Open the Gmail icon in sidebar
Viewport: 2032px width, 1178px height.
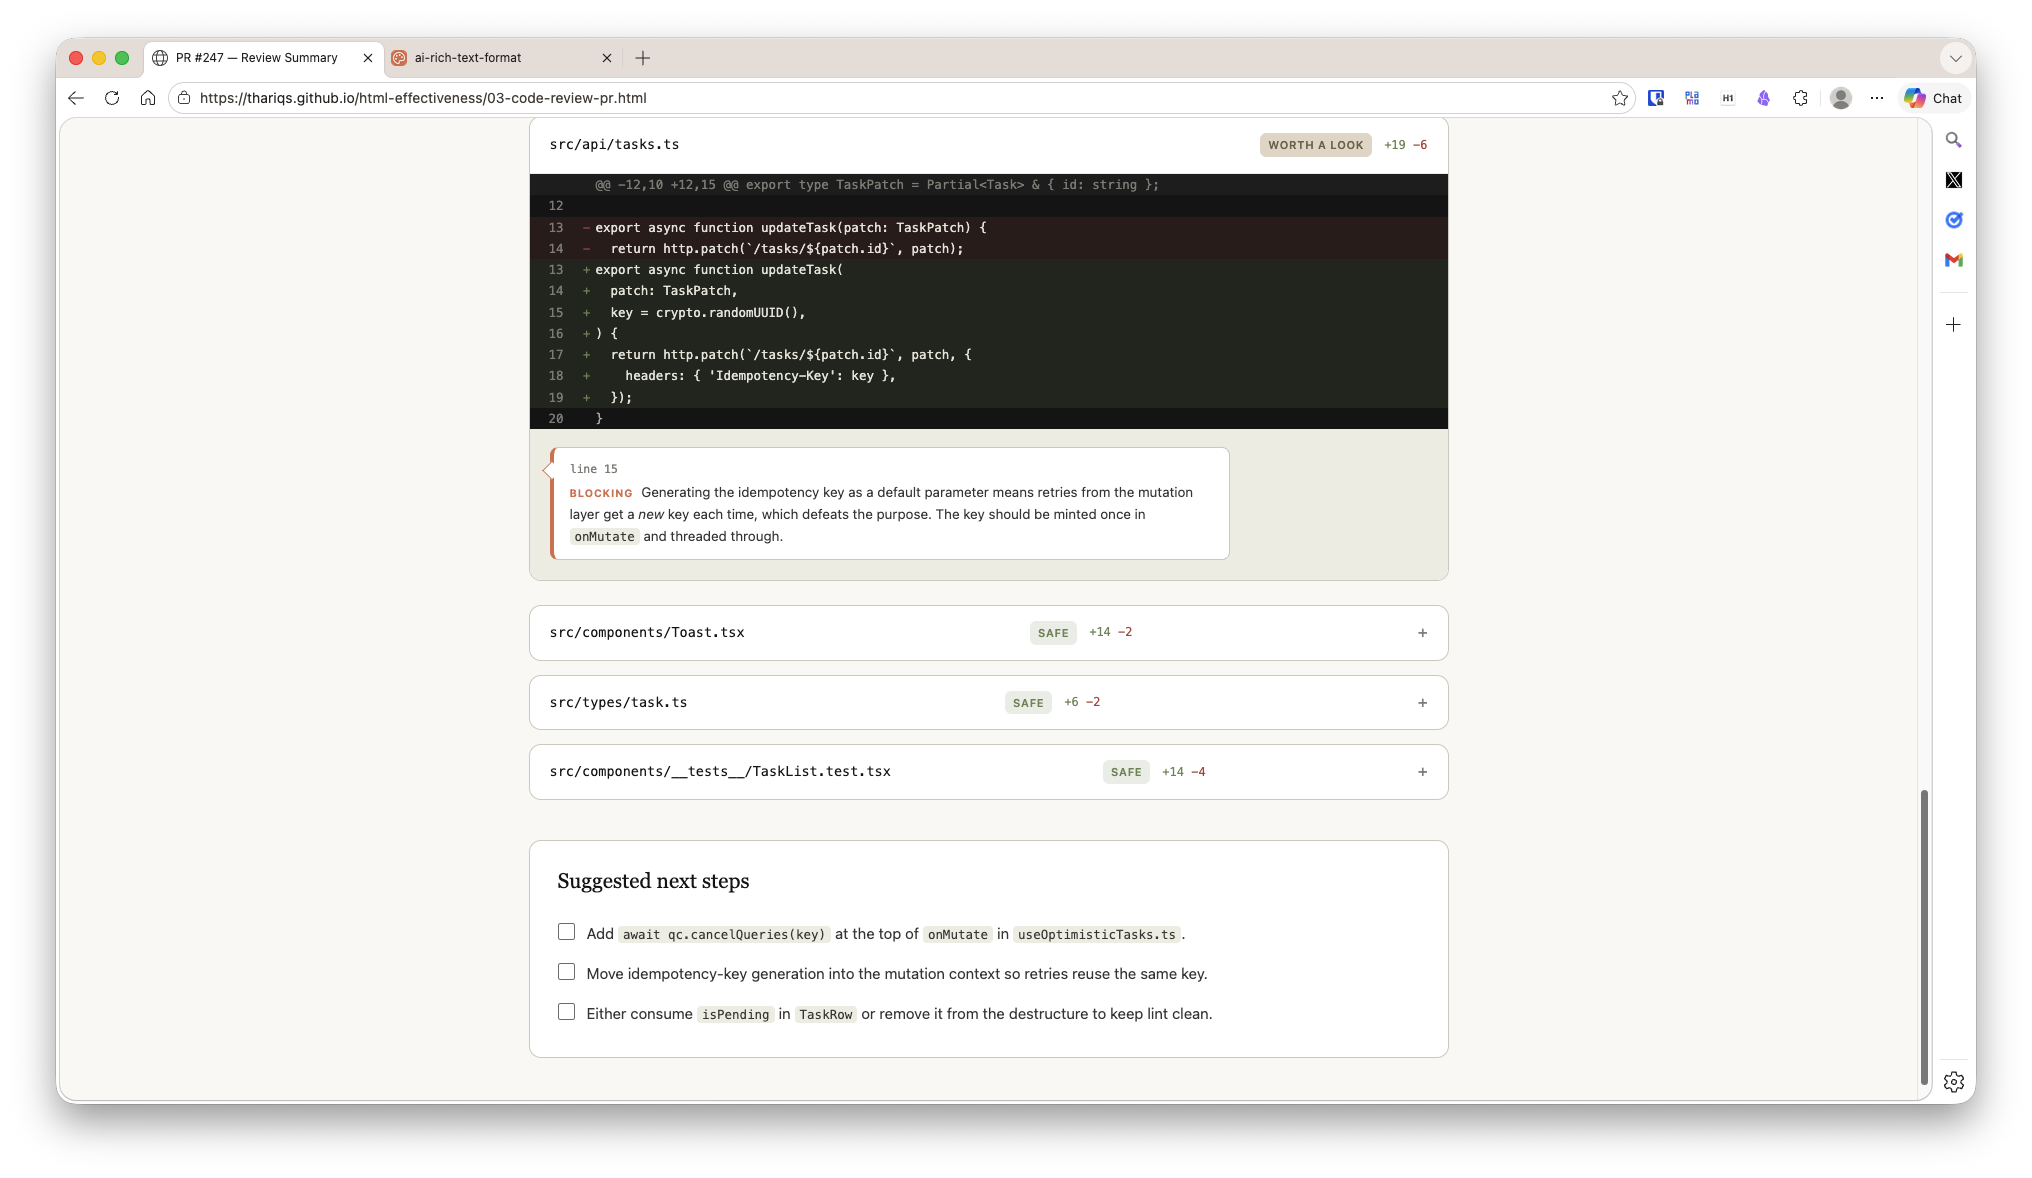pos(1953,261)
